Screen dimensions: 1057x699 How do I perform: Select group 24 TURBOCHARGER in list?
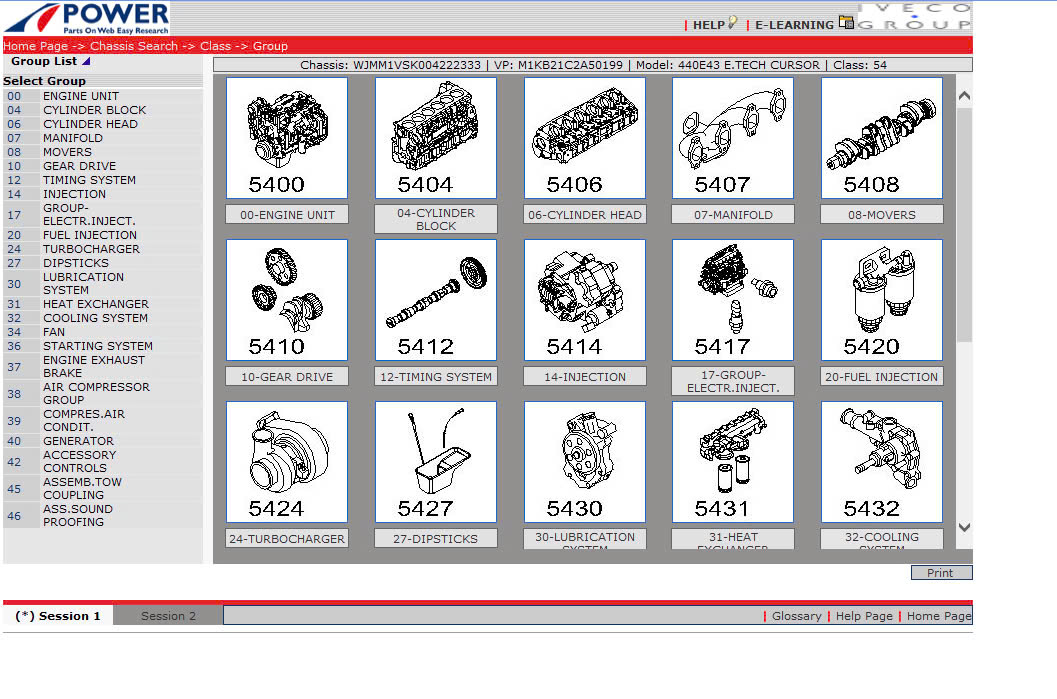tap(102, 249)
